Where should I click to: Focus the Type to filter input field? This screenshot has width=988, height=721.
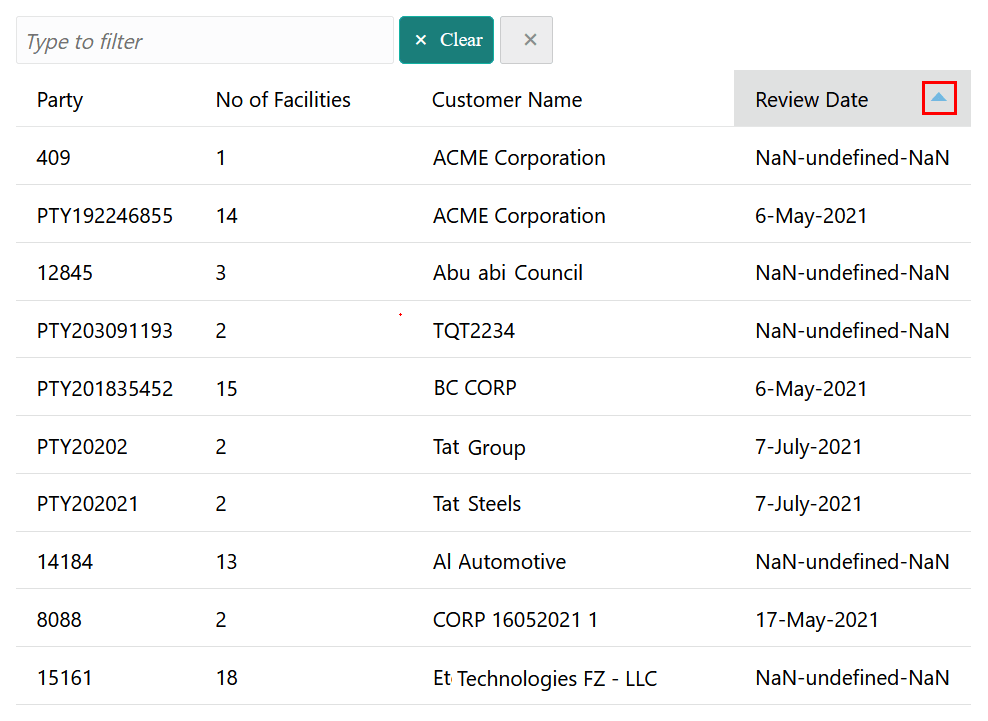click(205, 41)
